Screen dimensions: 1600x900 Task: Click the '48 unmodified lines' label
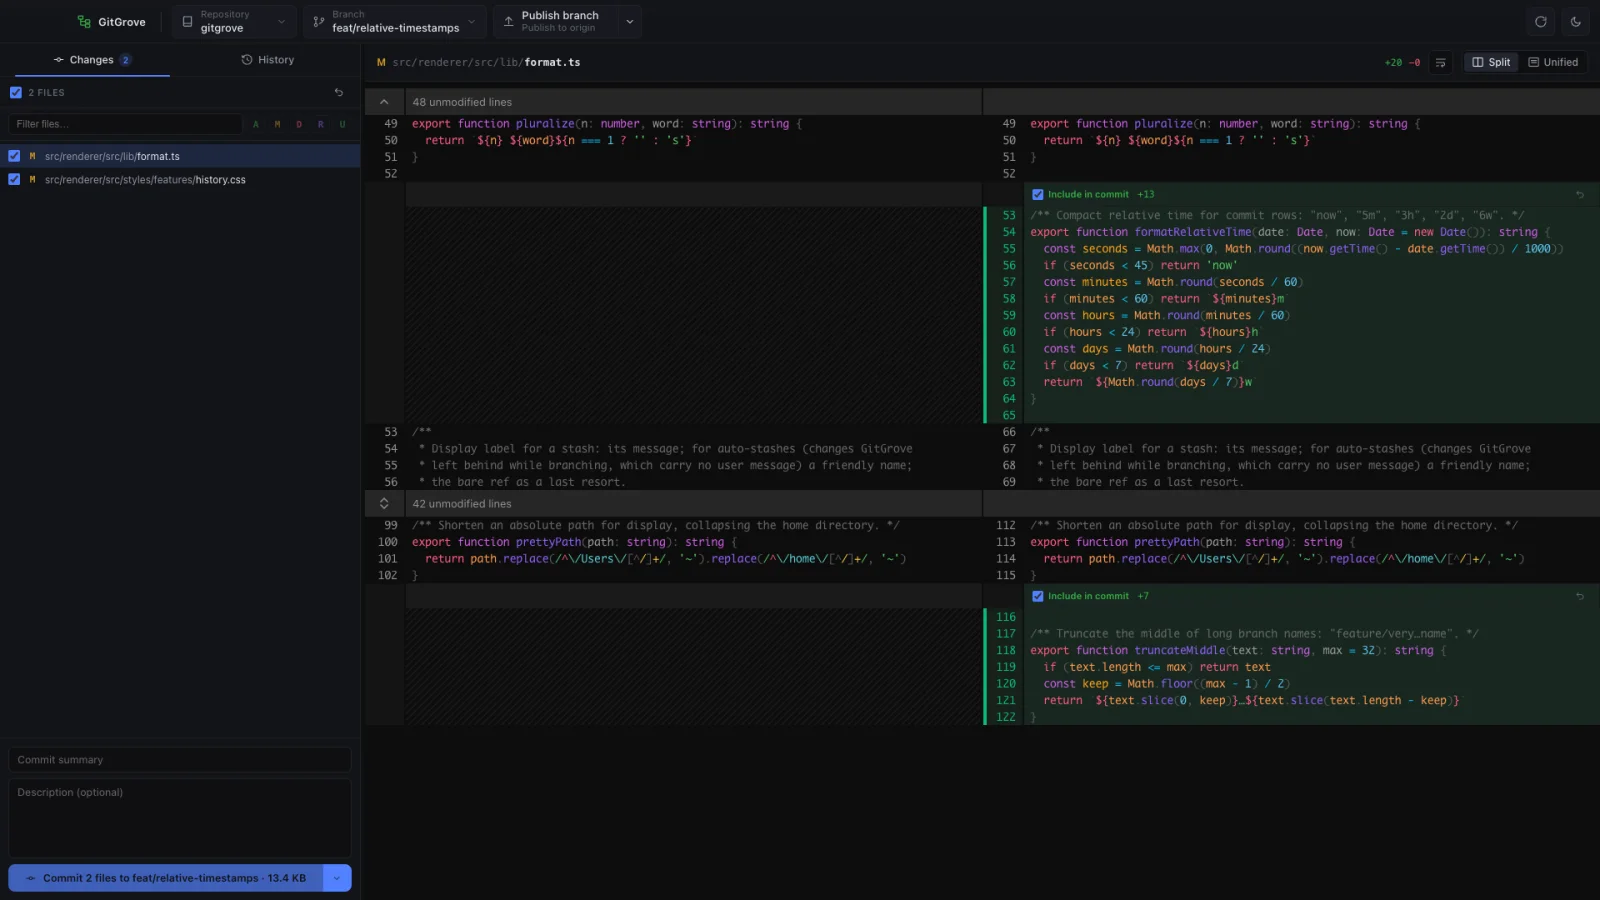(x=462, y=102)
